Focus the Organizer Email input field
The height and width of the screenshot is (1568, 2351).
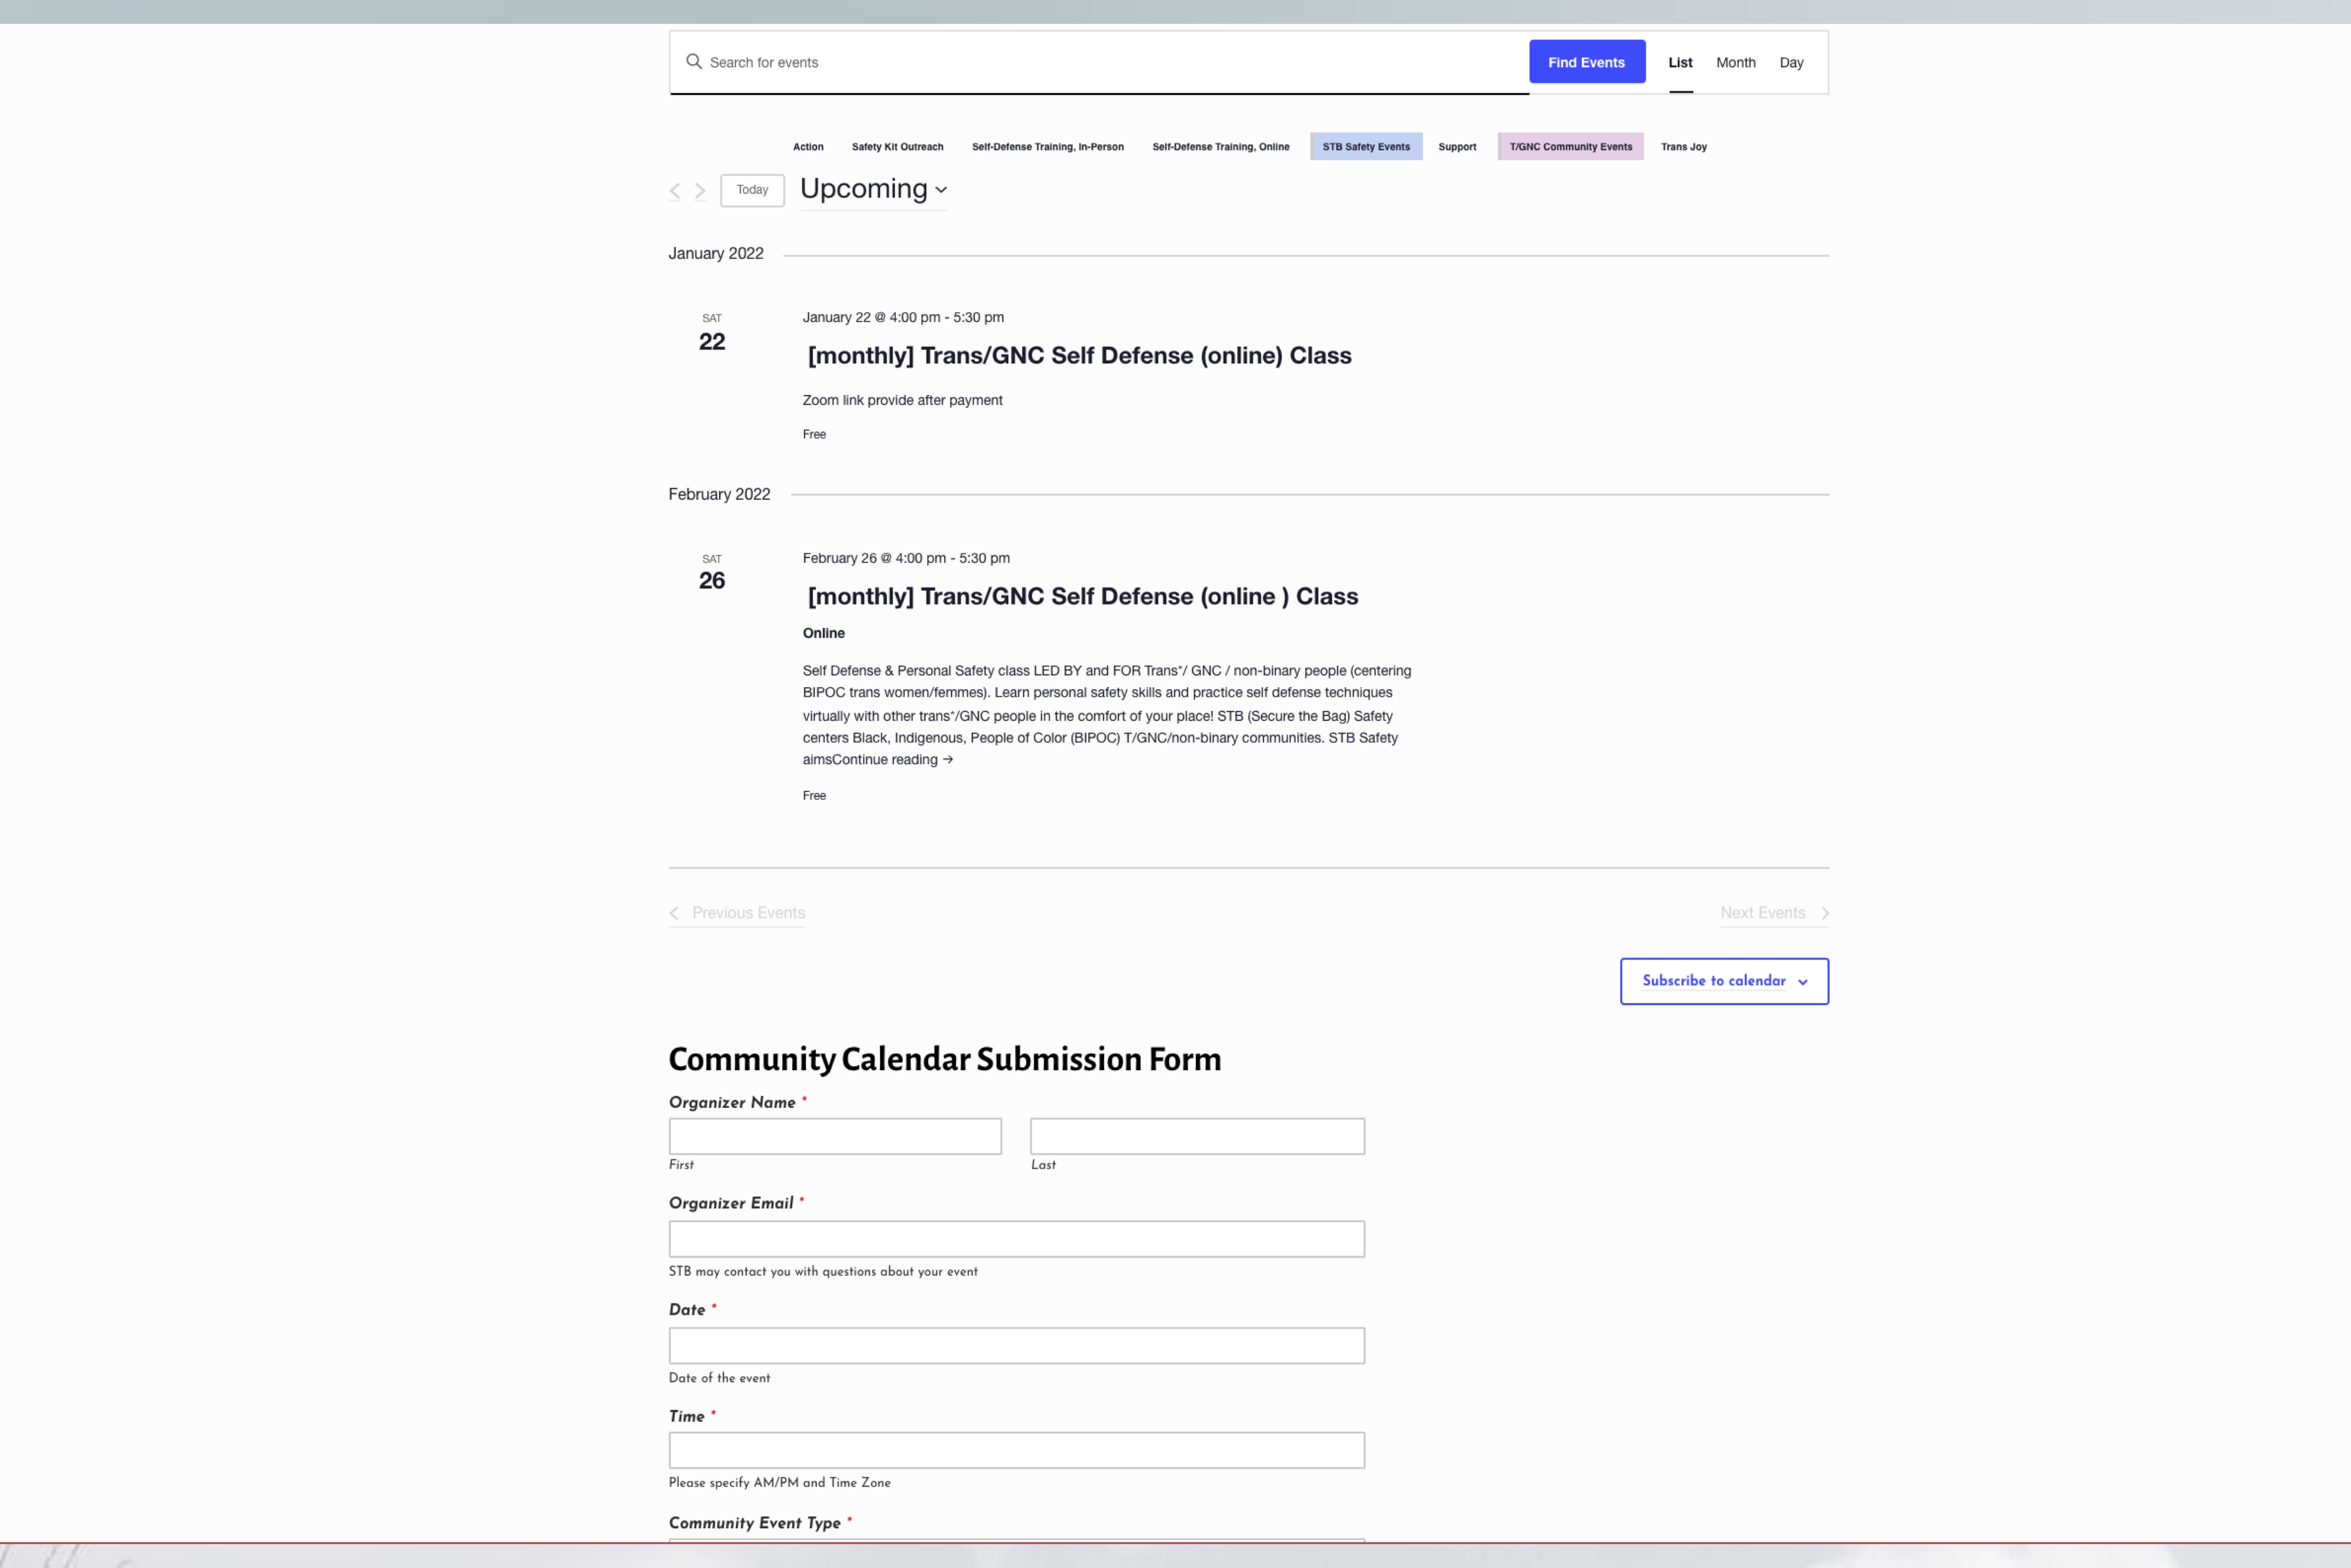pos(1016,1239)
